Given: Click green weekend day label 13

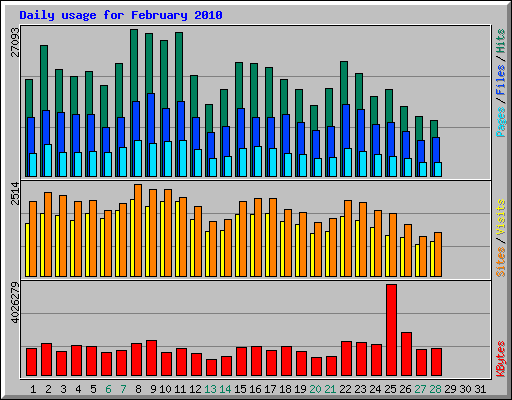Looking at the screenshot, I should point(210,389).
